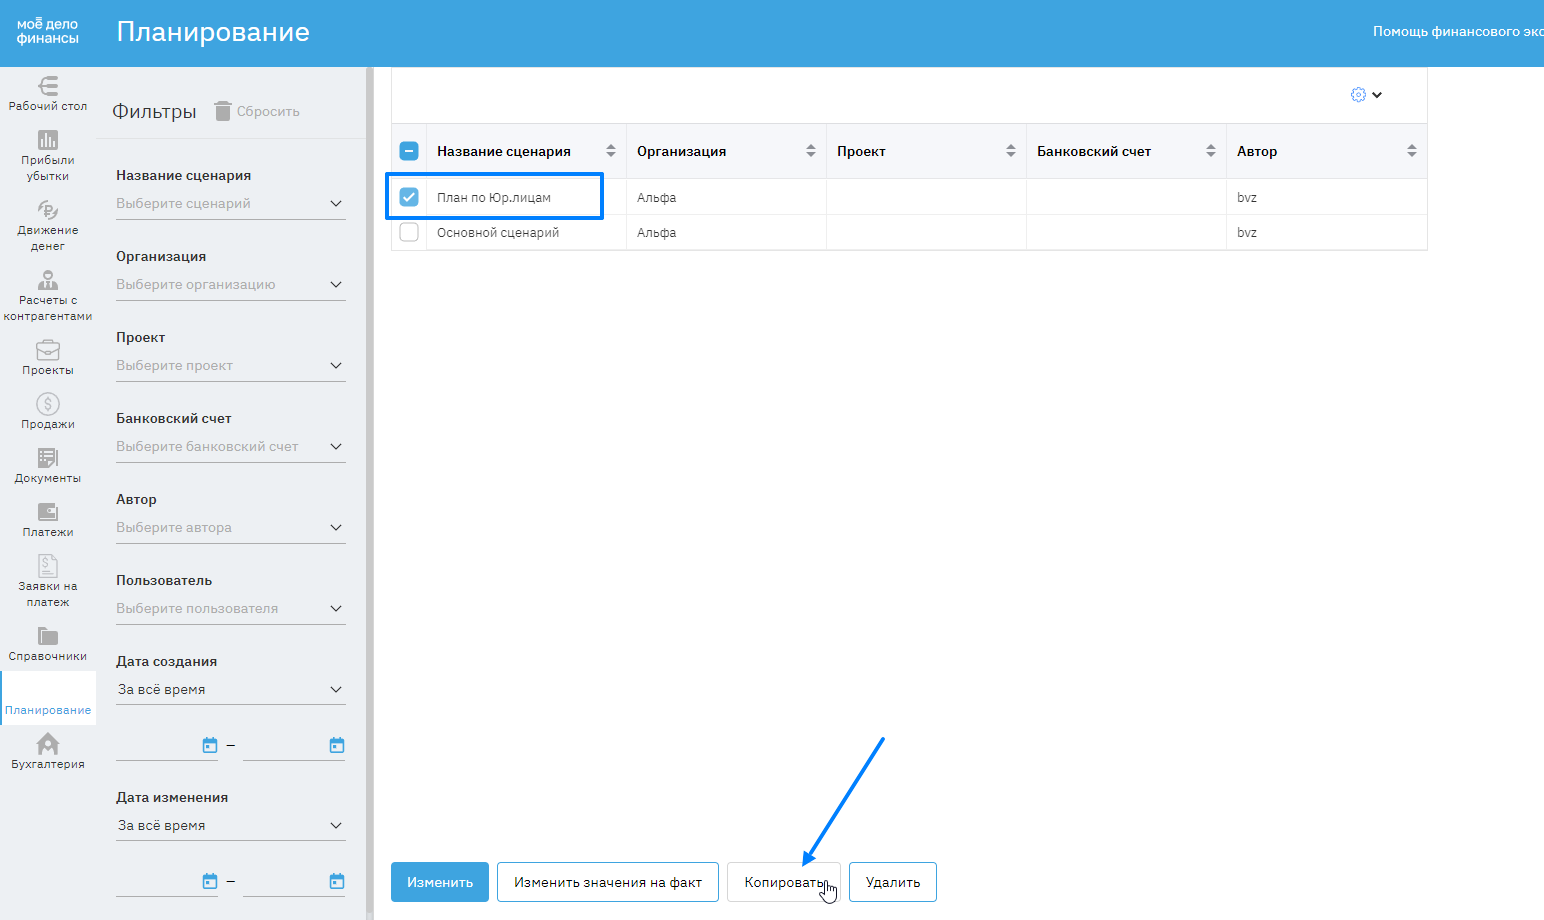
Task: Open Дата создания start date calendar icon
Action: (210, 745)
